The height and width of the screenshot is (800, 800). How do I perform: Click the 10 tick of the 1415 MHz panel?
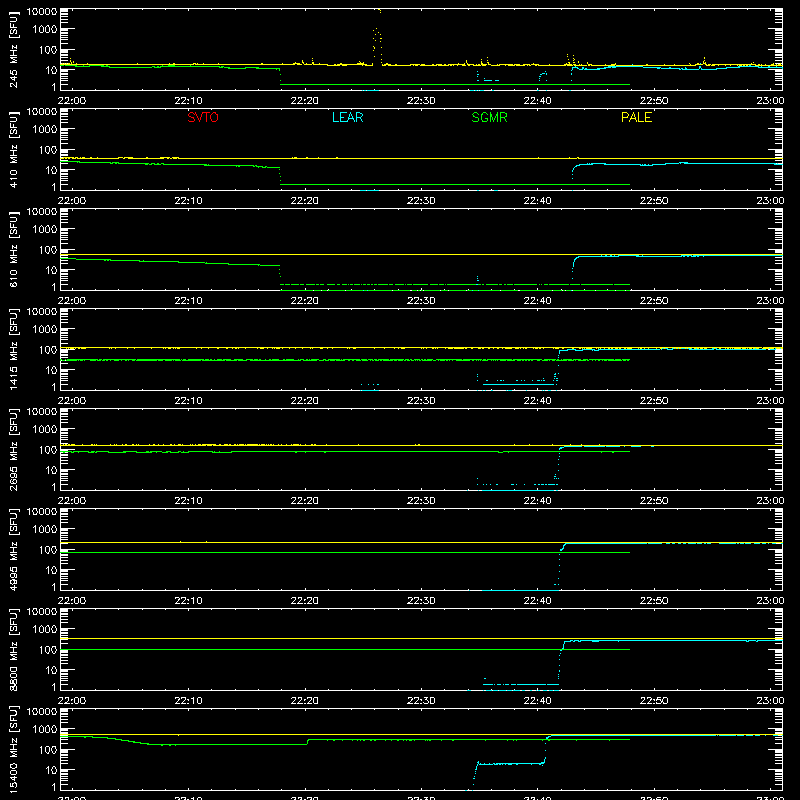[51, 370]
